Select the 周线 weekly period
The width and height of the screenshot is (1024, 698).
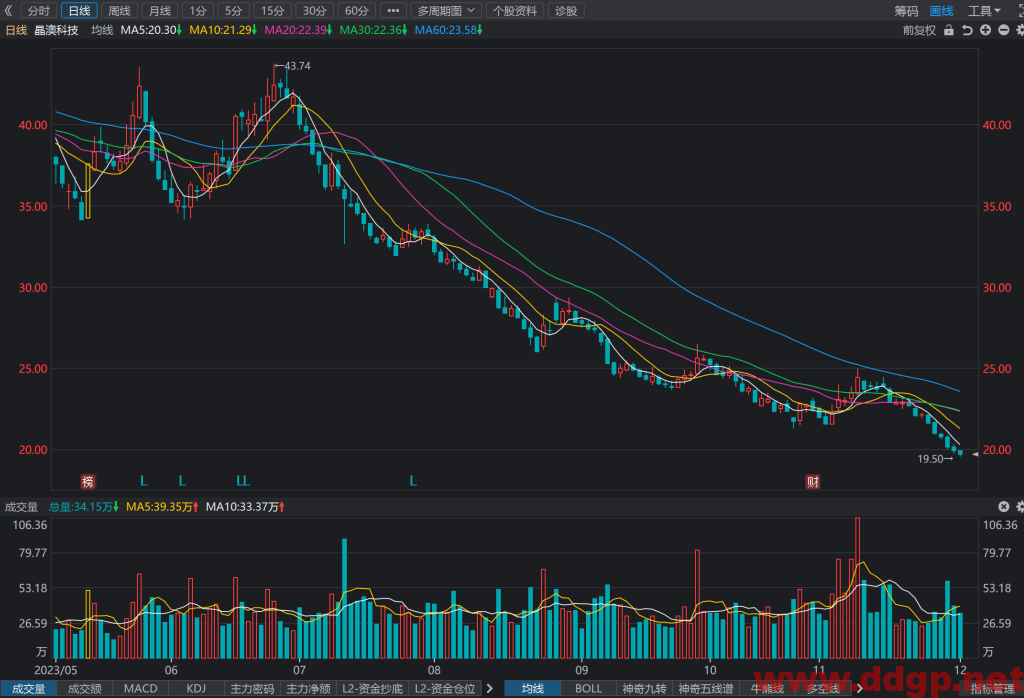click(x=120, y=10)
